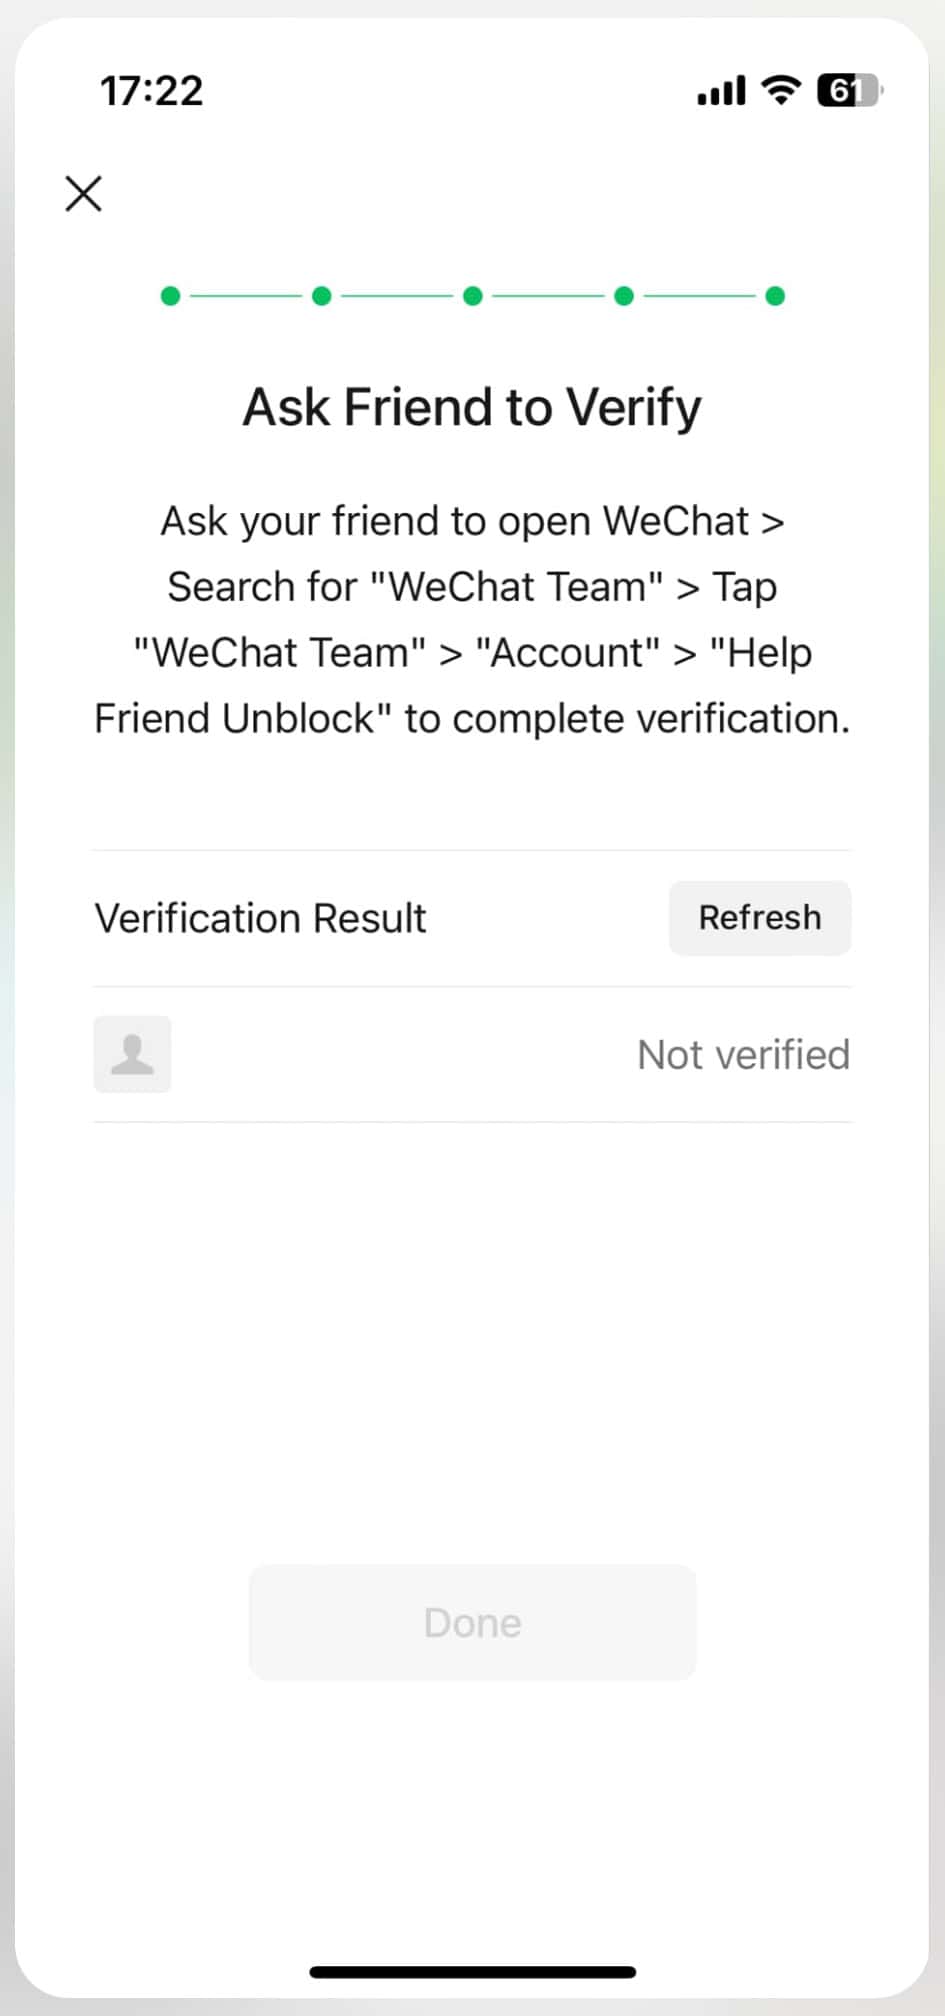The width and height of the screenshot is (945, 2016).
Task: Tap the word "Account" in the instructions
Action: pyautogui.click(x=567, y=653)
